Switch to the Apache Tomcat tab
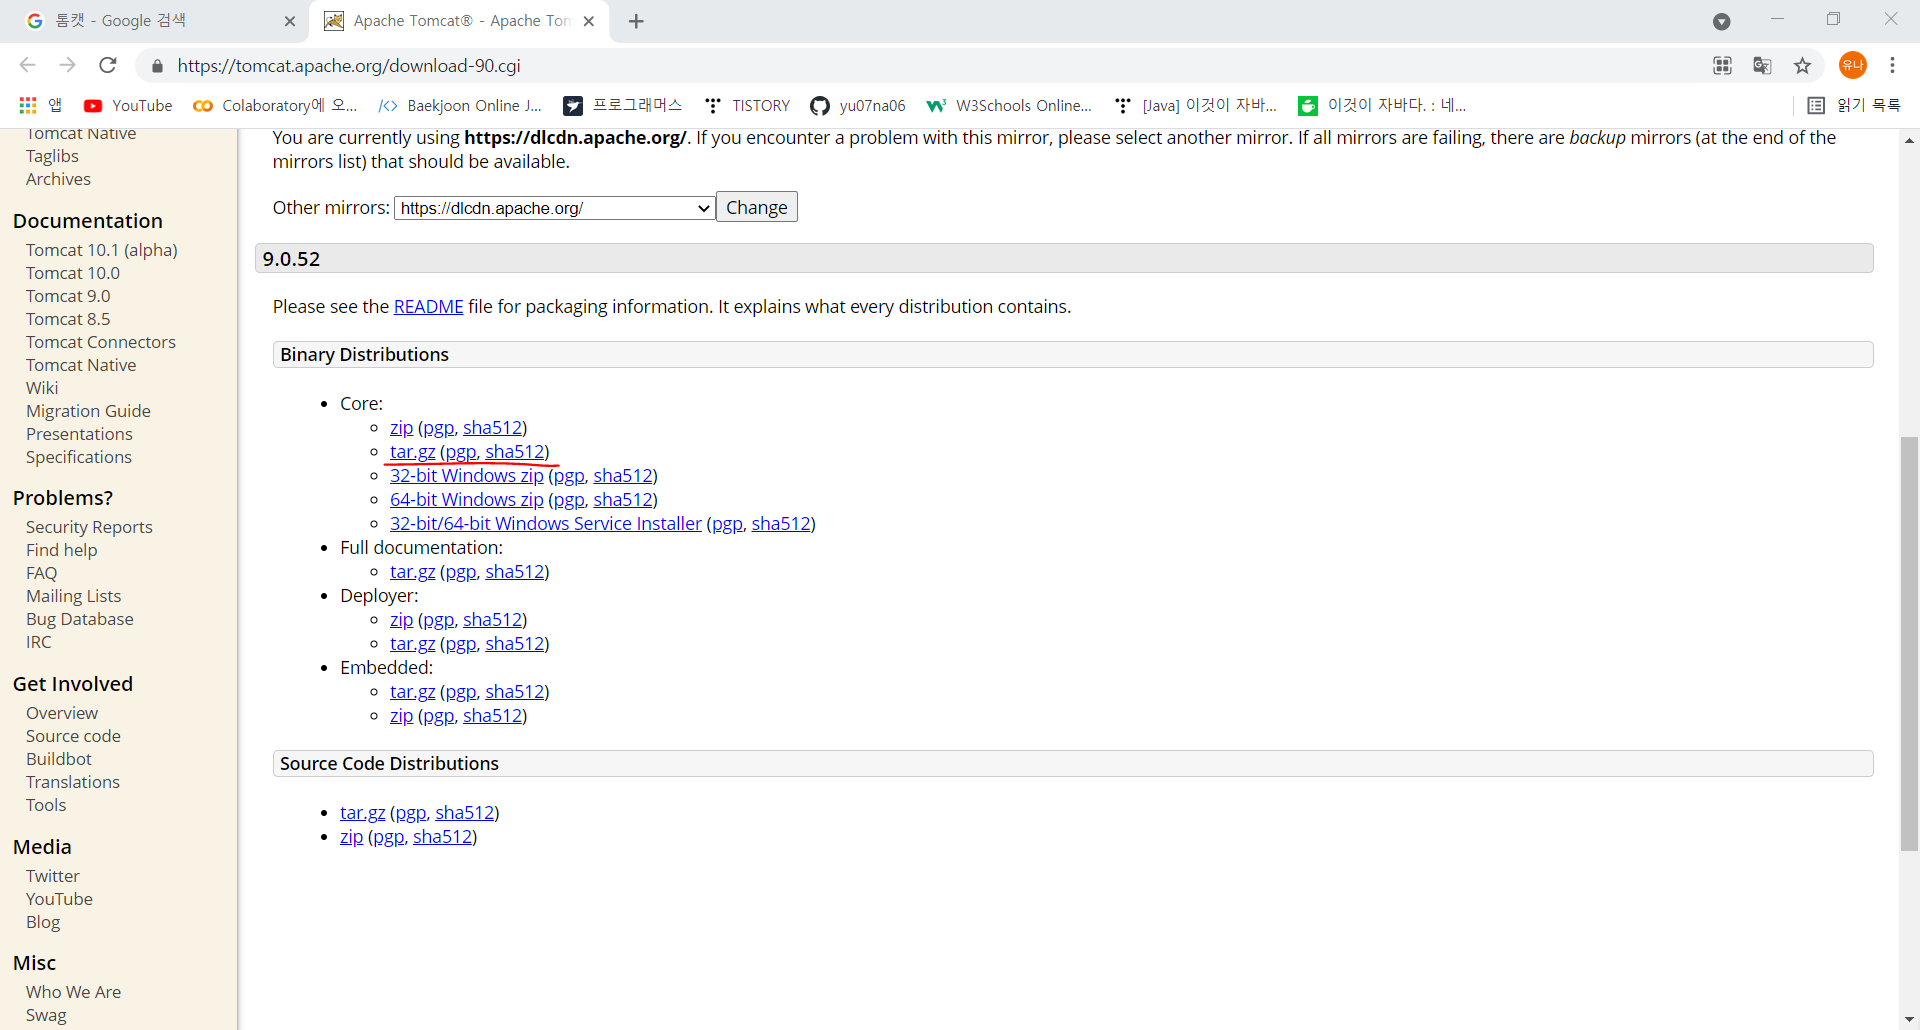This screenshot has width=1920, height=1030. coord(460,21)
